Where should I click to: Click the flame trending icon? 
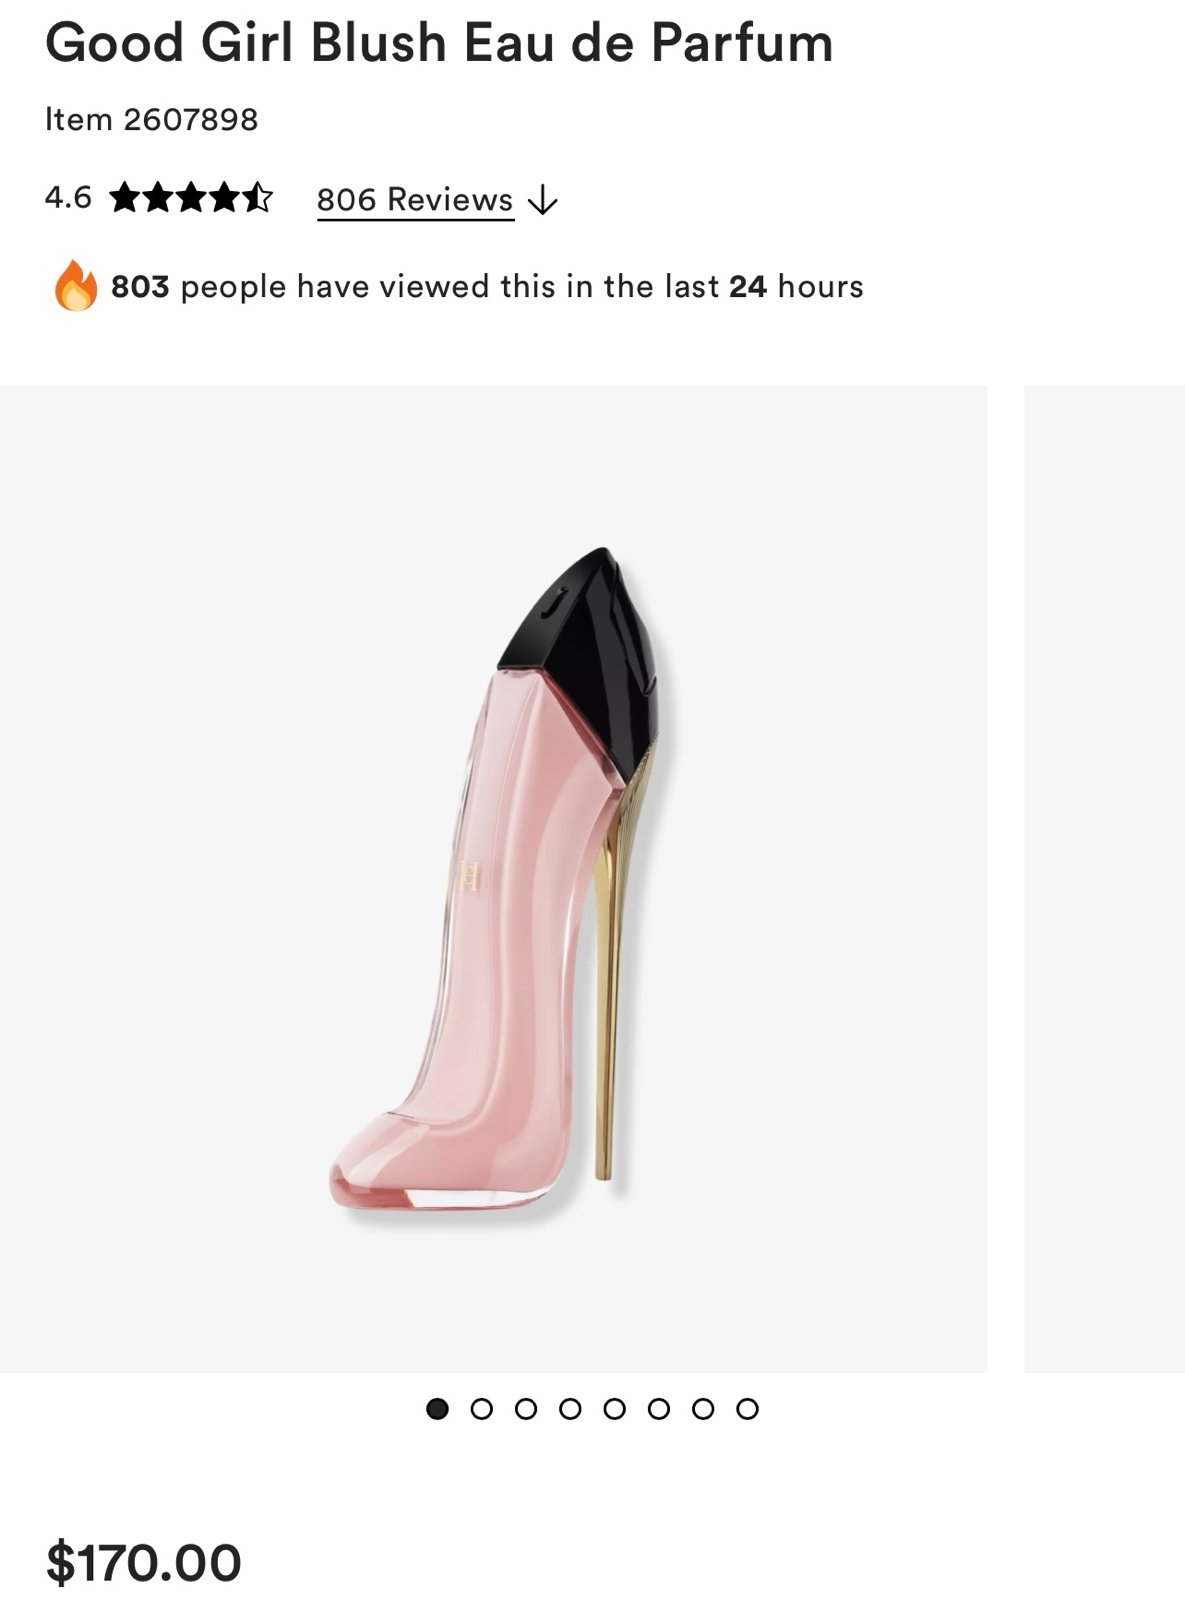point(75,286)
